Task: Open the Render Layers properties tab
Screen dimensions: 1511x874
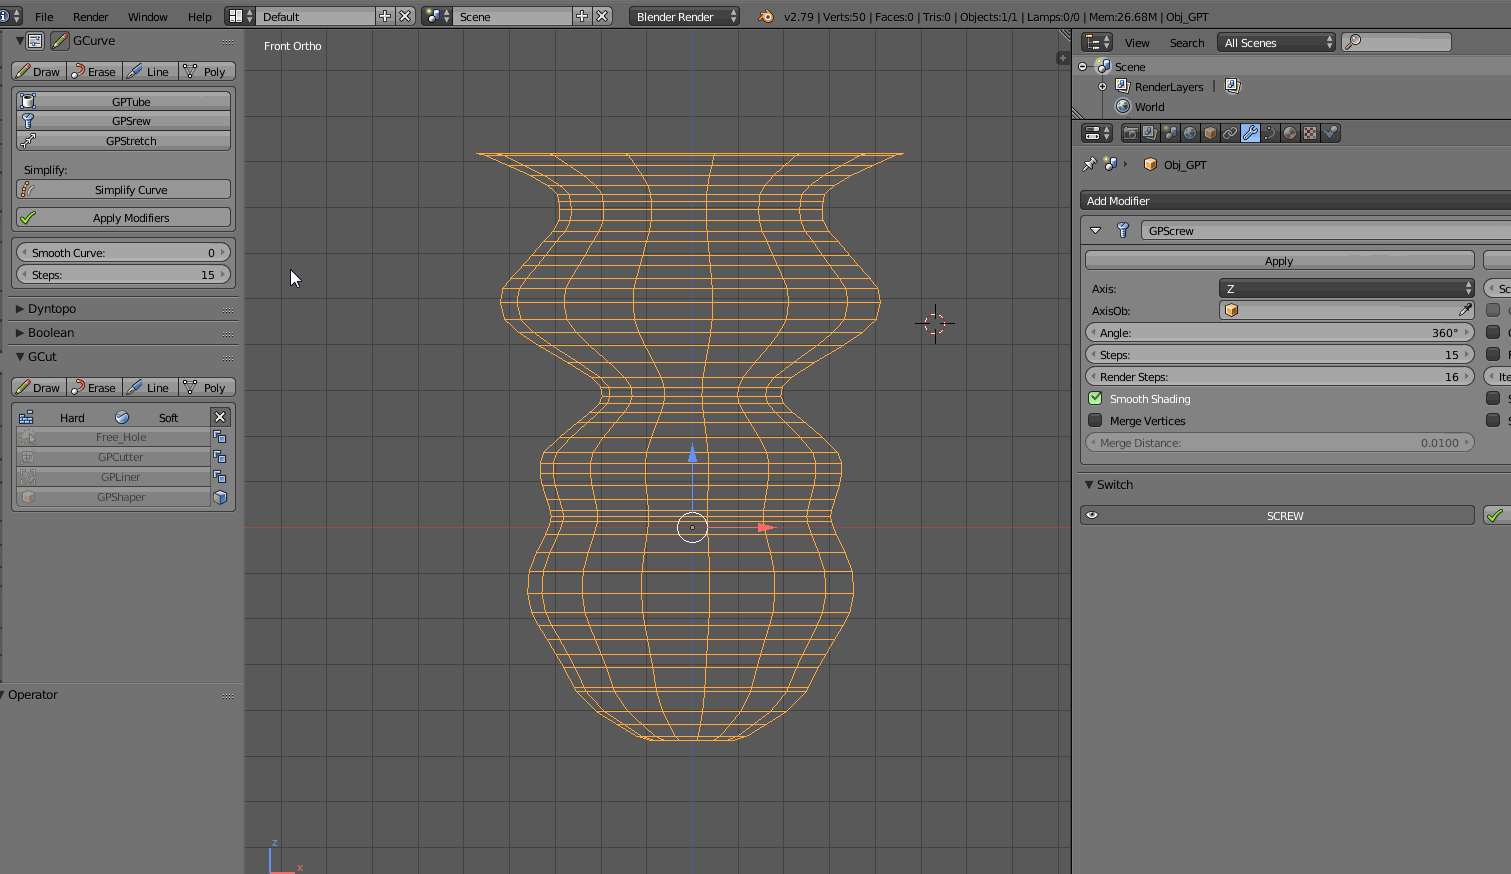Action: pos(1150,133)
